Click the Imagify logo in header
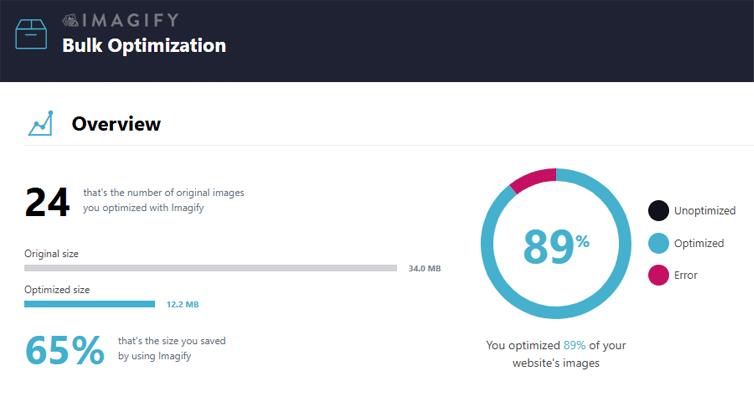 point(121,20)
